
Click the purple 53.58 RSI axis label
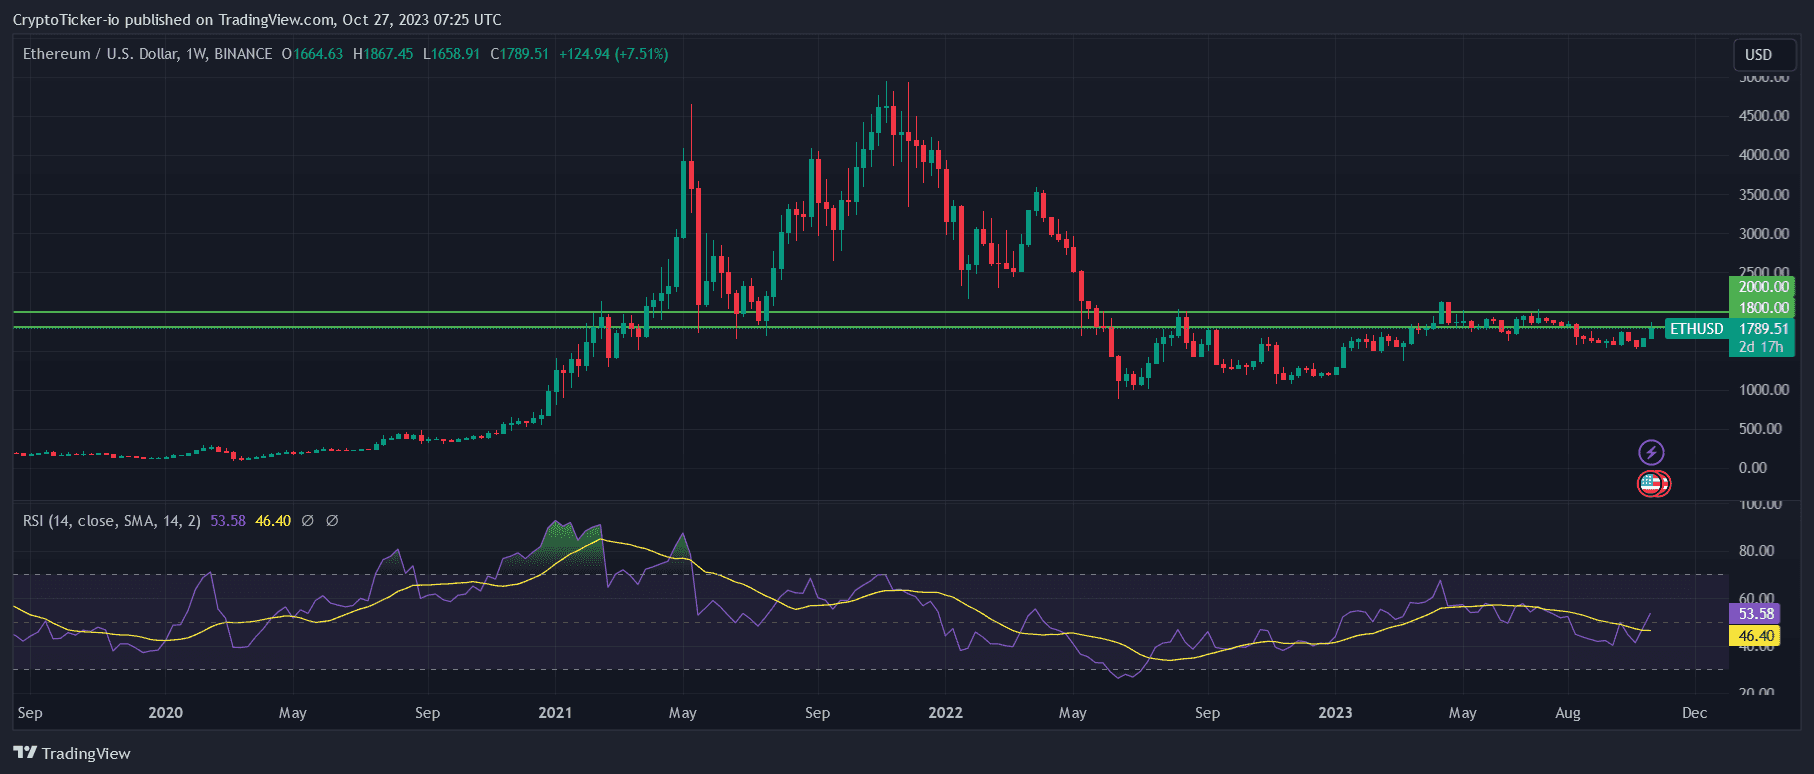(1755, 614)
